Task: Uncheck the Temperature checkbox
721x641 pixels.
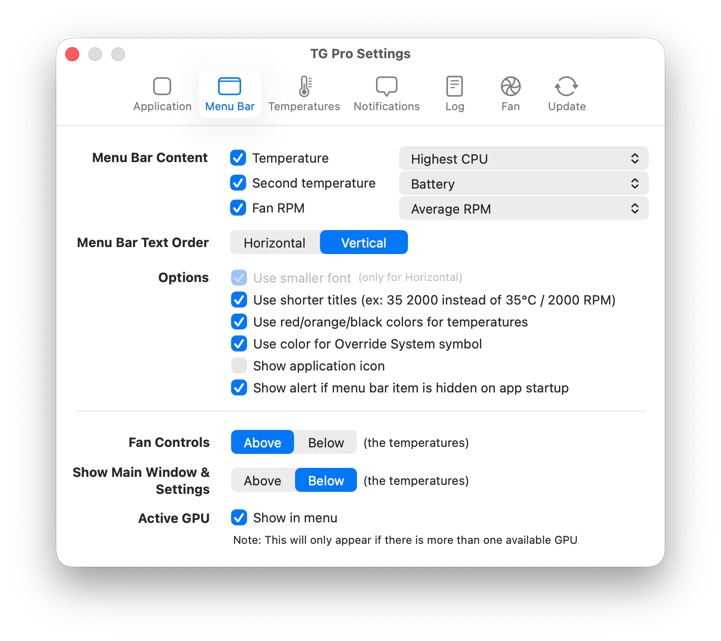Action: tap(238, 158)
